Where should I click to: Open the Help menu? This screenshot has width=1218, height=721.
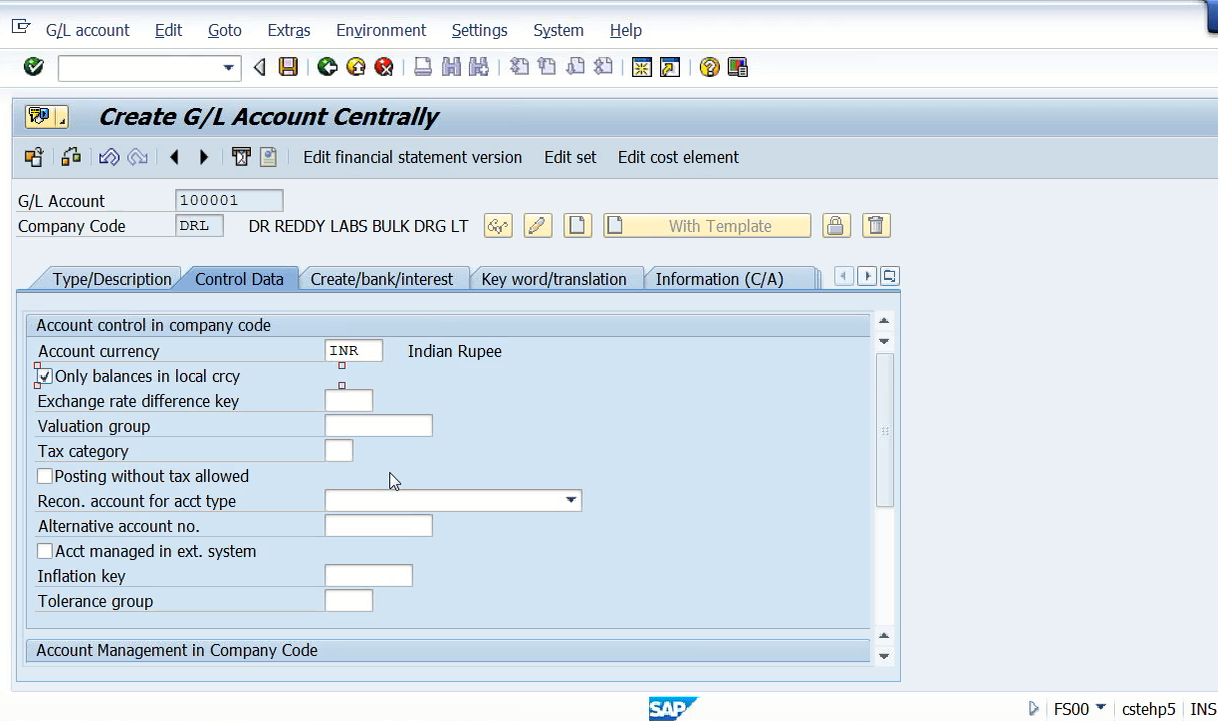pos(626,30)
